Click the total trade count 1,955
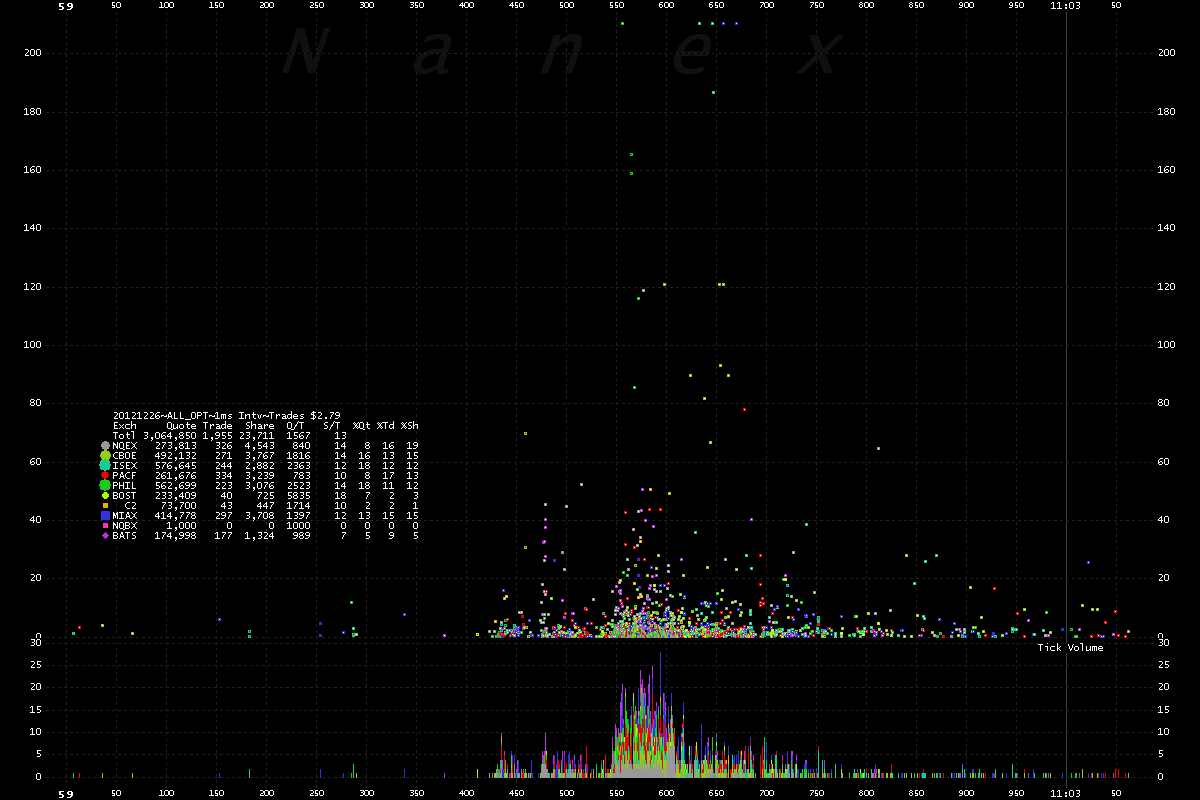 [218, 435]
